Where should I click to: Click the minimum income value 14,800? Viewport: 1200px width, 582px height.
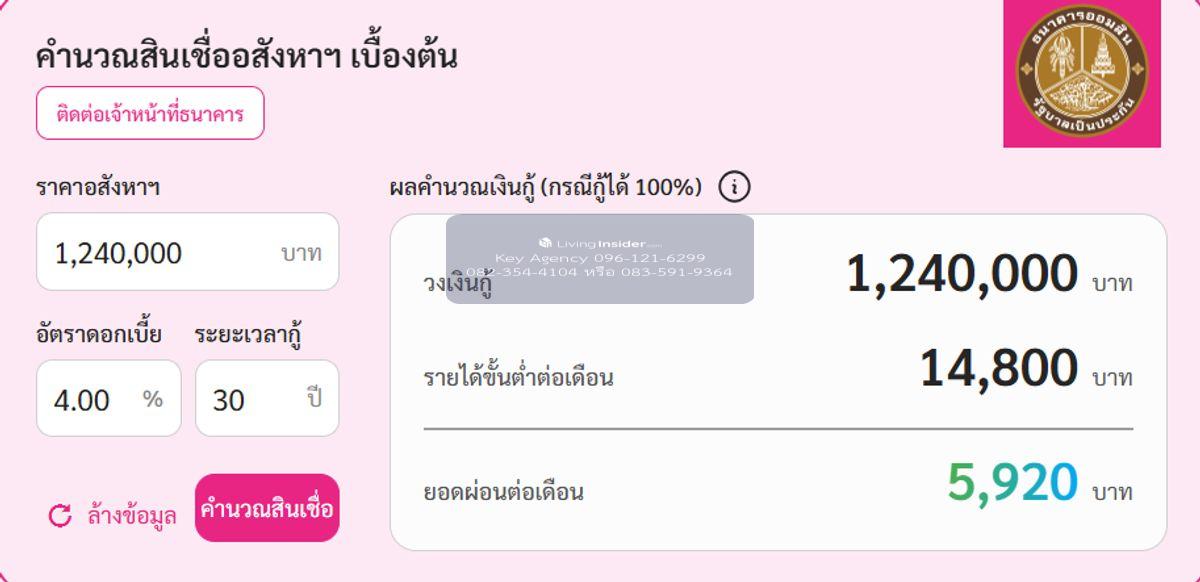pyautogui.click(x=998, y=369)
